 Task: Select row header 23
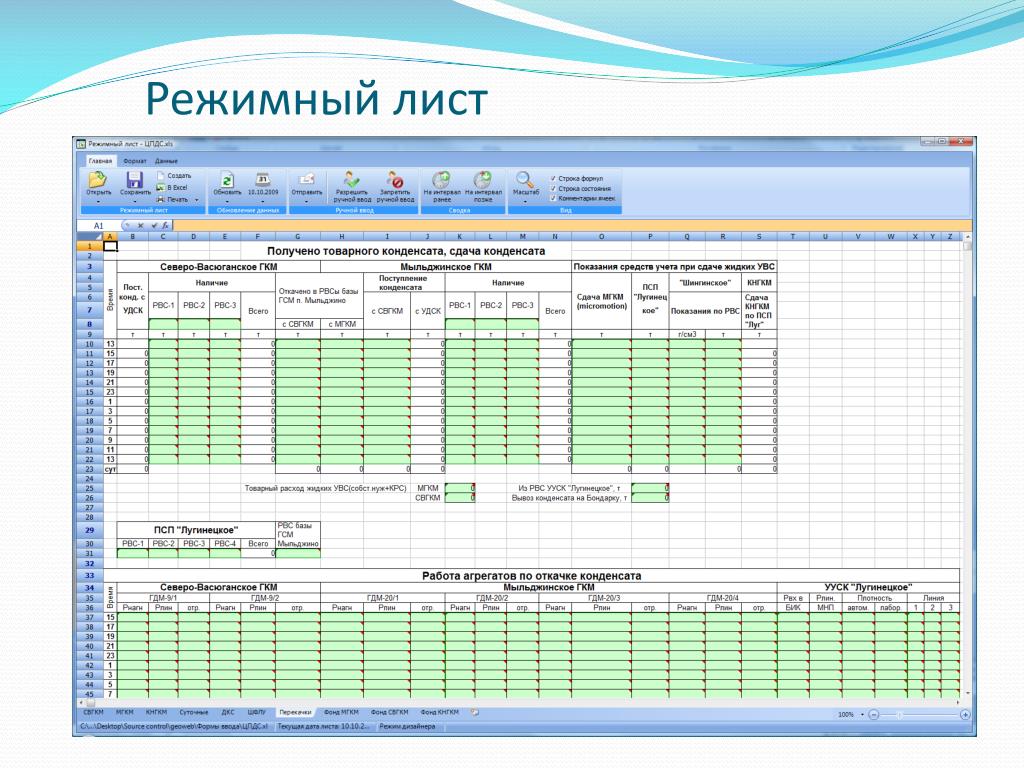(89, 469)
